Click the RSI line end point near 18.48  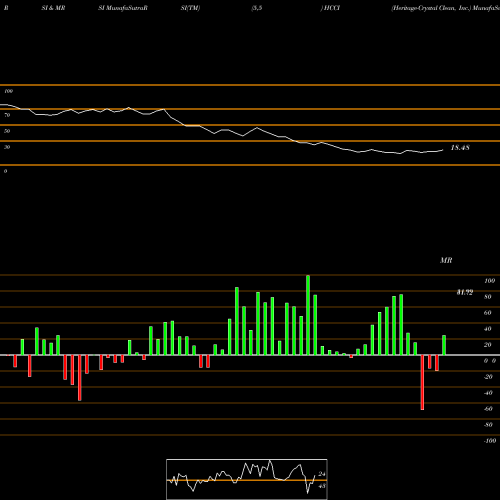pos(443,150)
